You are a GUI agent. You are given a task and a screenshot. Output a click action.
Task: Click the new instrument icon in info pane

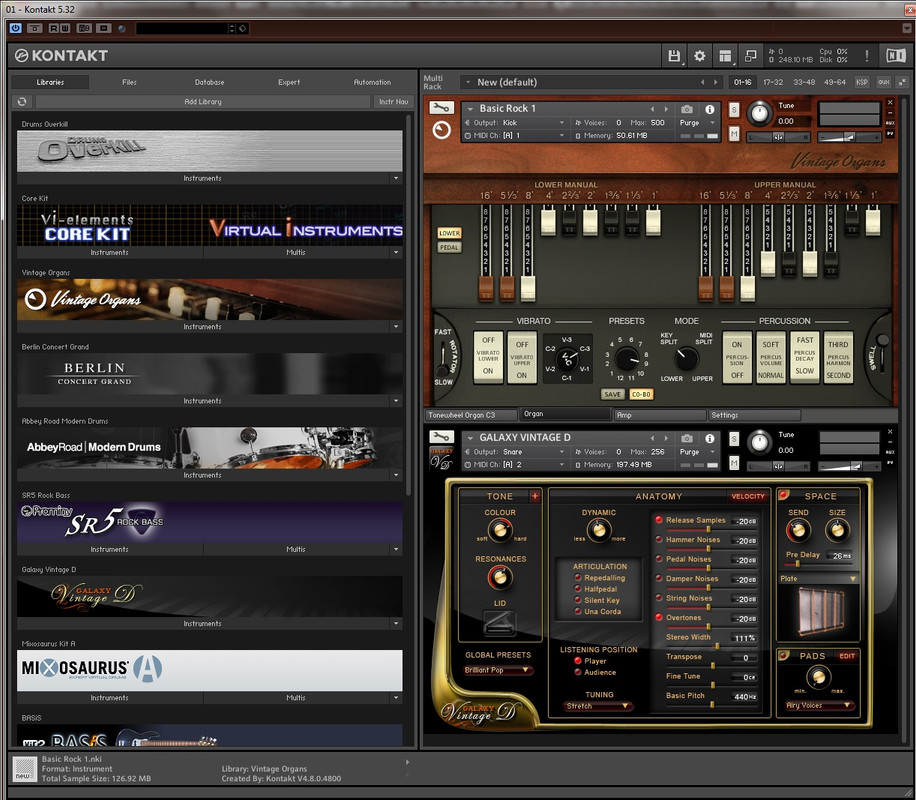(25, 768)
